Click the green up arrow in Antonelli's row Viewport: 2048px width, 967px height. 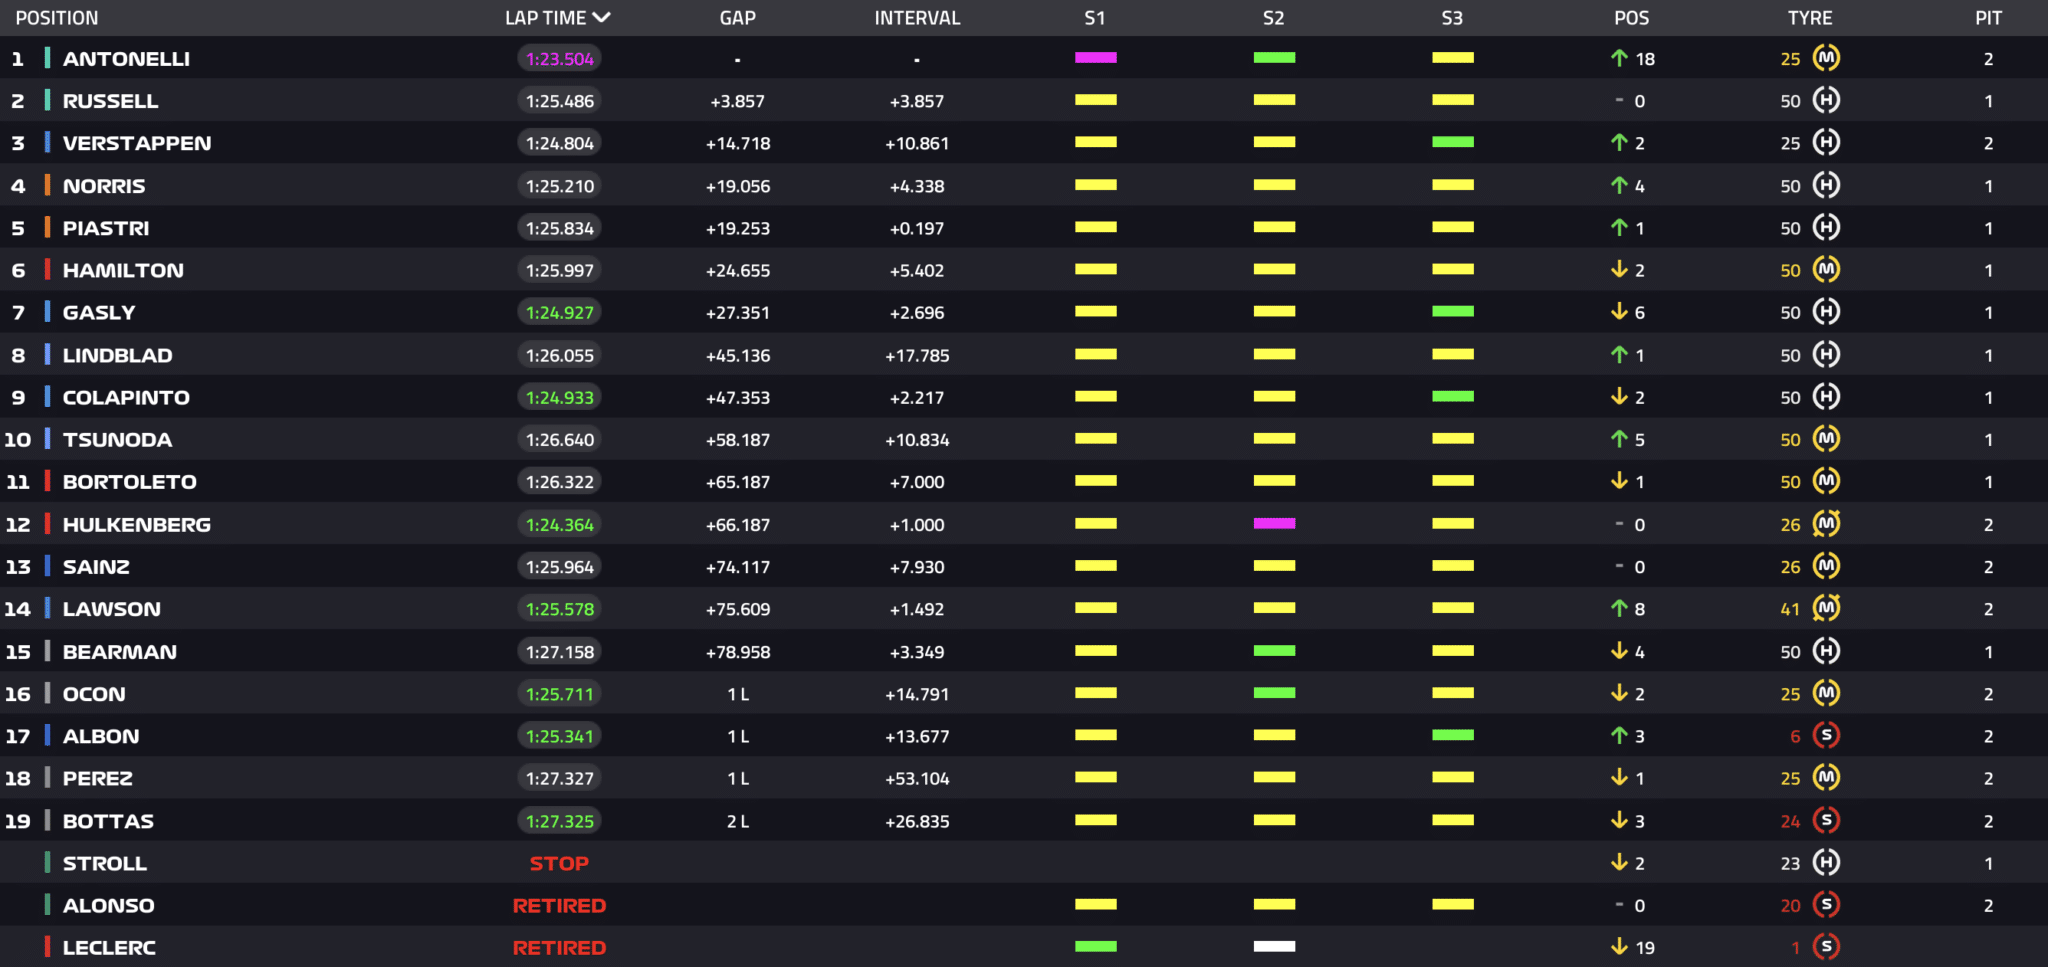pos(1619,58)
